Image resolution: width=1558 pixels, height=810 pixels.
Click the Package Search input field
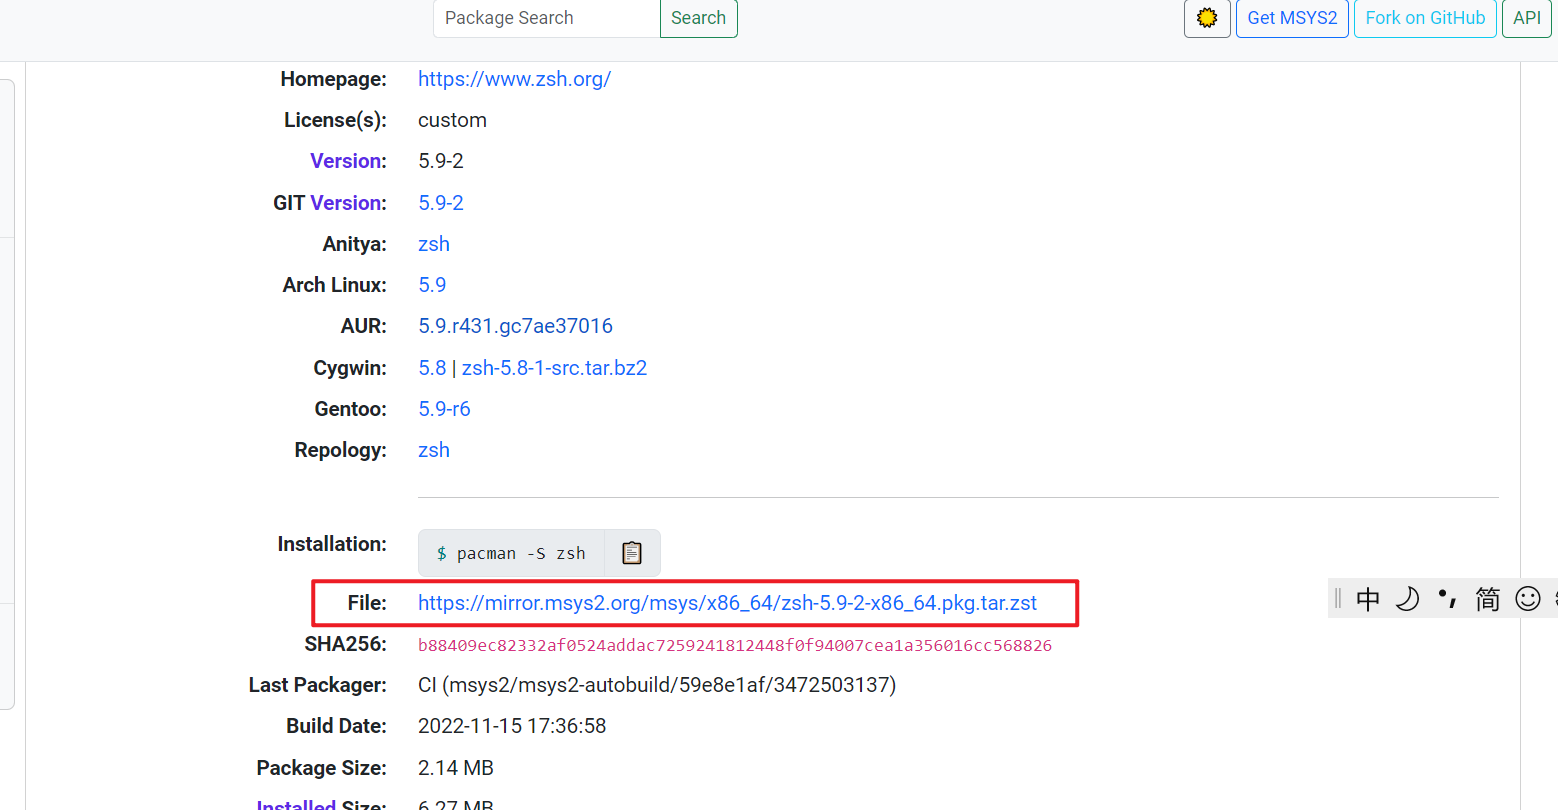[546, 18]
